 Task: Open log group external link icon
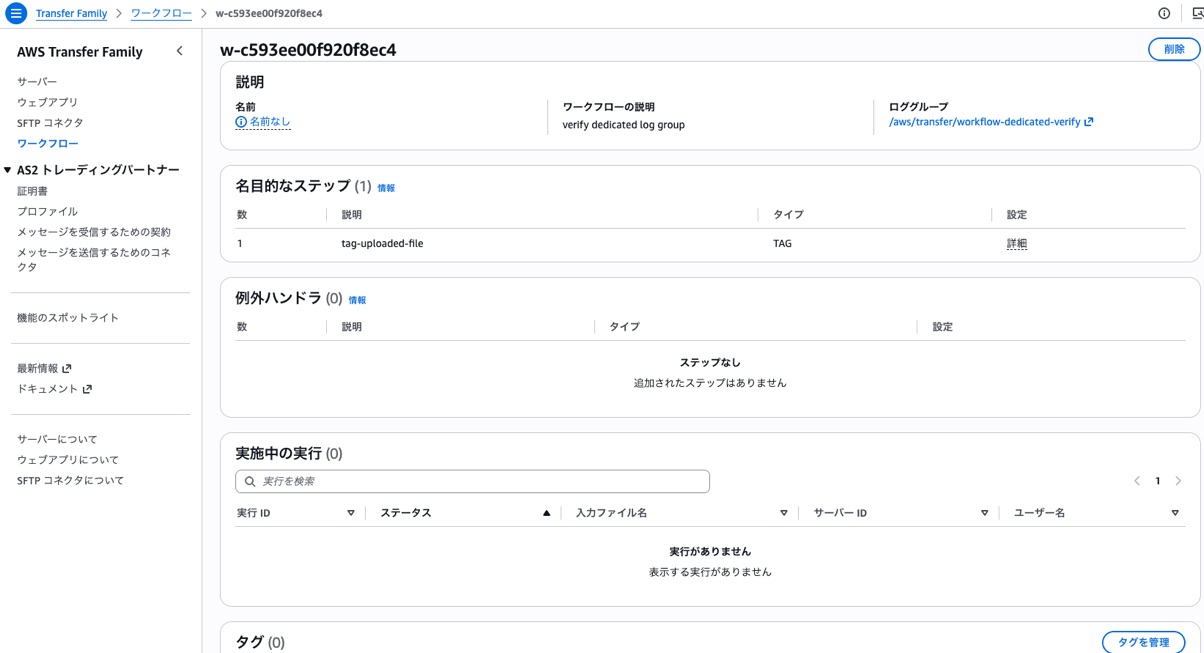click(1089, 122)
